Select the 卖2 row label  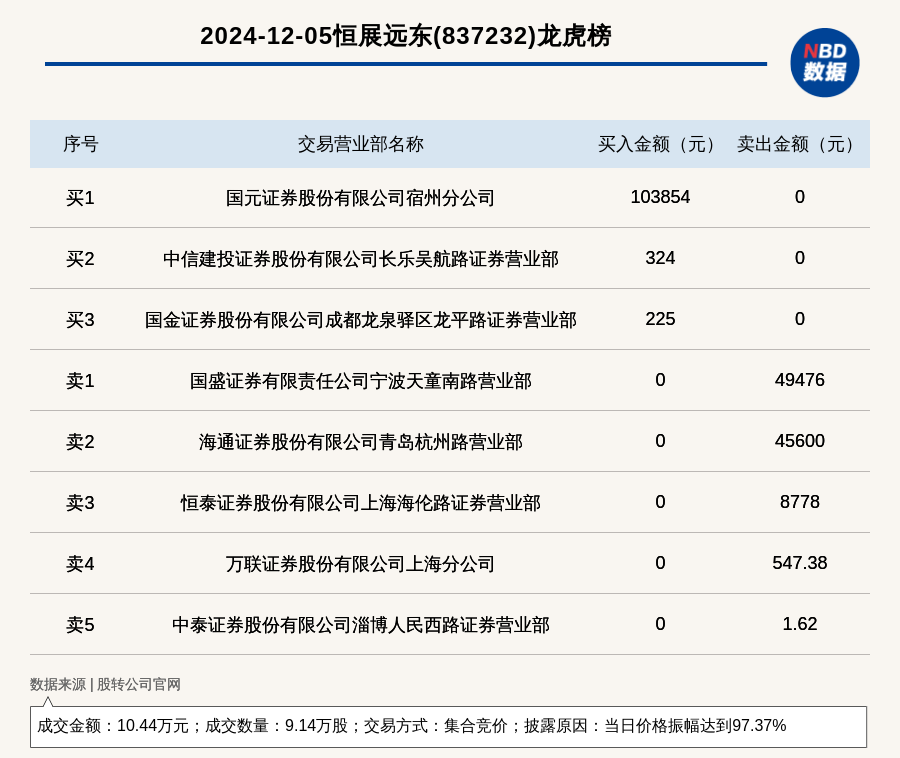coord(80,442)
